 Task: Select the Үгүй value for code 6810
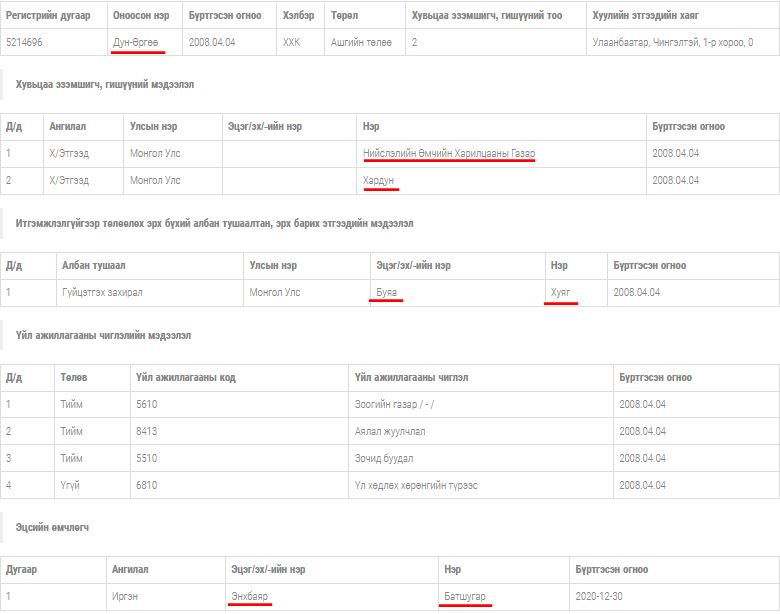point(71,484)
